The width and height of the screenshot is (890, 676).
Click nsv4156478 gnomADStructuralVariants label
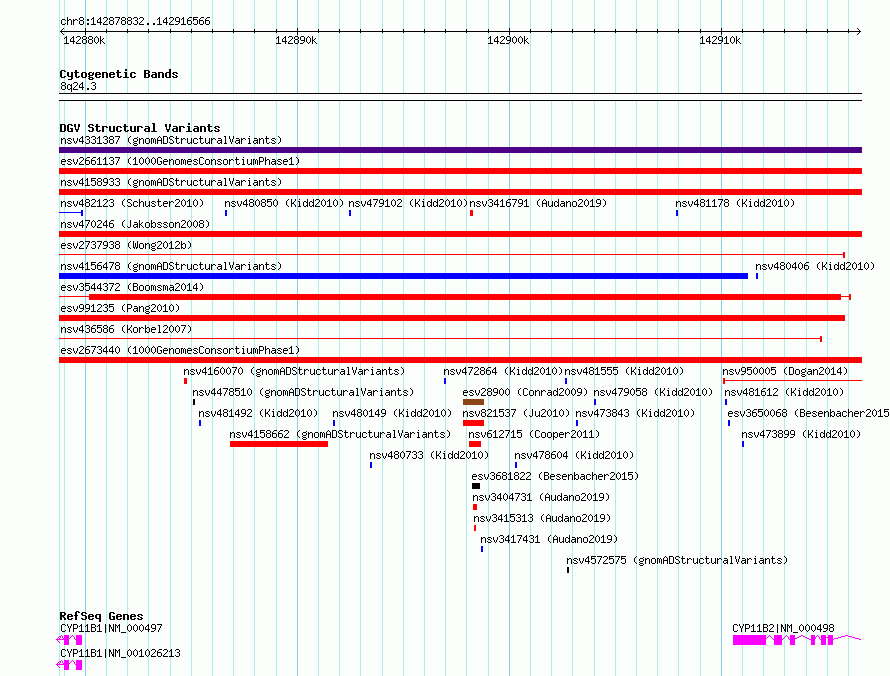pyautogui.click(x=171, y=266)
